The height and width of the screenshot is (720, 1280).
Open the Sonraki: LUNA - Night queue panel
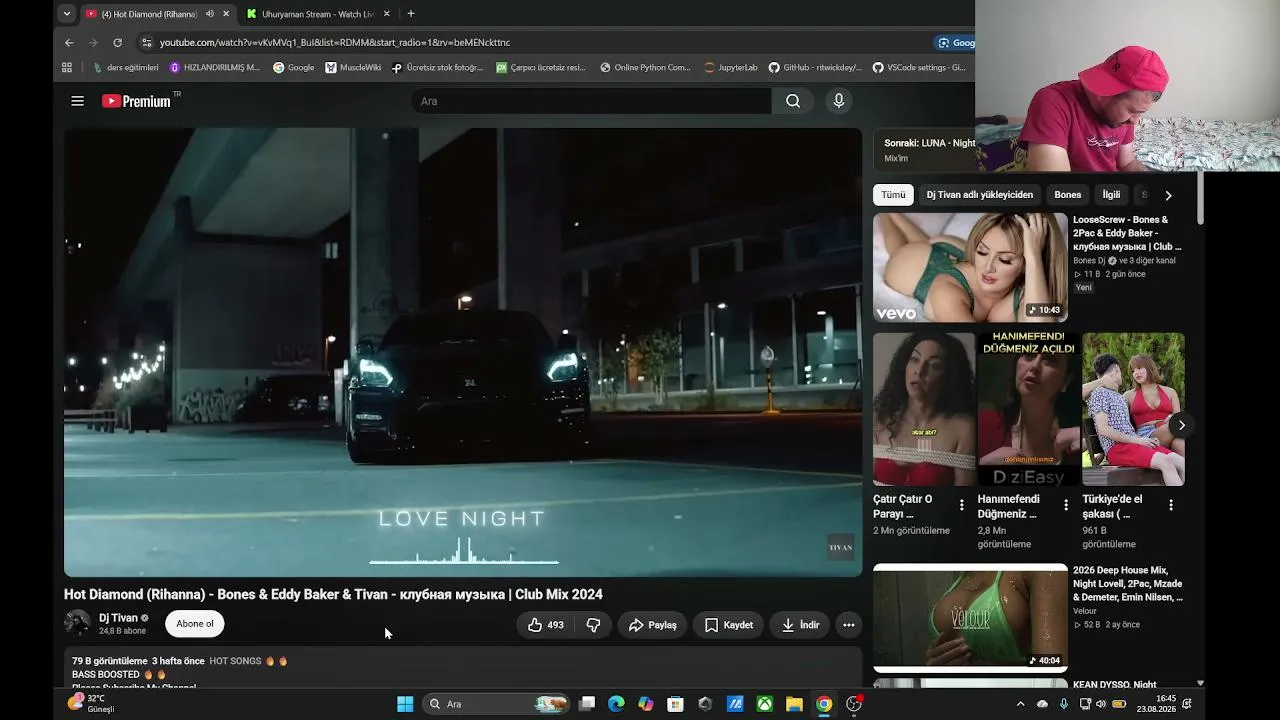coord(924,150)
